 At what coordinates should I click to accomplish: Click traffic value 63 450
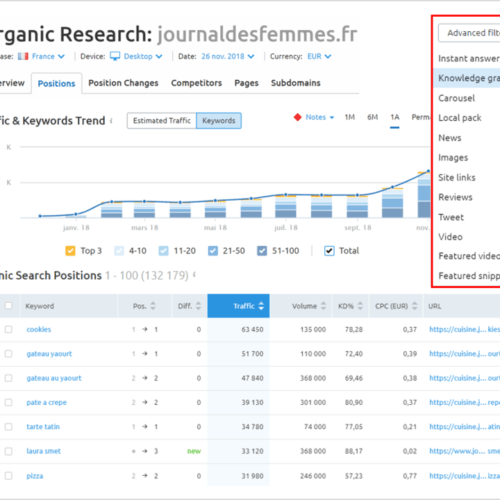click(252, 329)
